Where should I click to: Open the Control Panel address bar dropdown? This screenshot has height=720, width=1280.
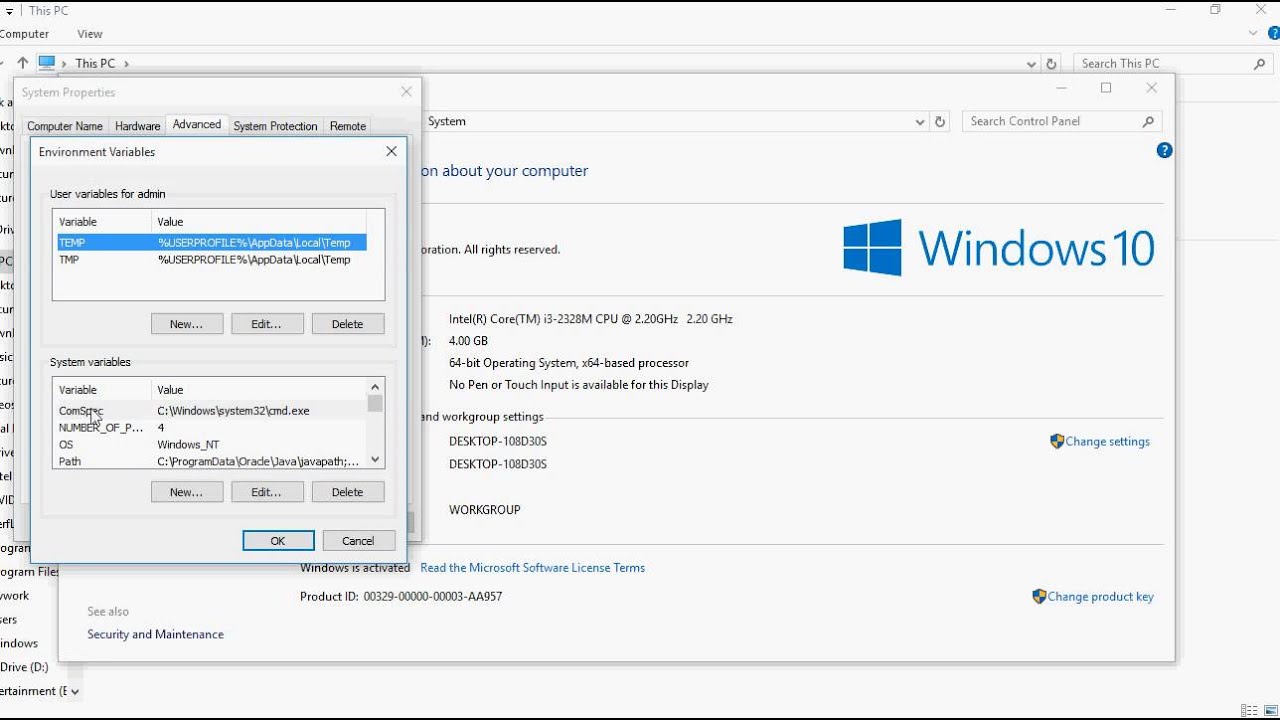tap(920, 122)
